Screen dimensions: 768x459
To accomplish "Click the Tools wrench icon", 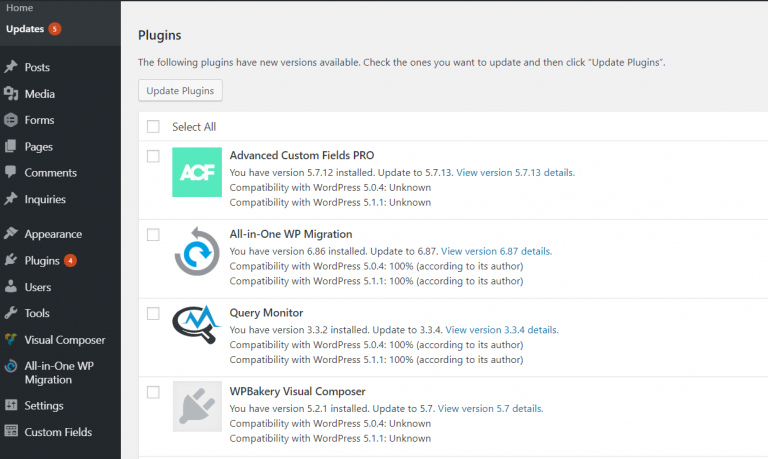I will tap(11, 313).
